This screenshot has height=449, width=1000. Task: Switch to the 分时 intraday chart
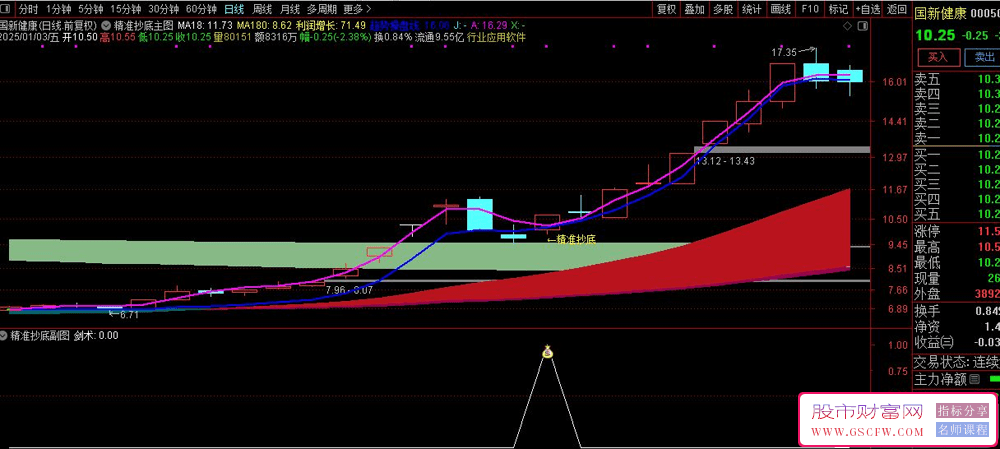point(28,9)
